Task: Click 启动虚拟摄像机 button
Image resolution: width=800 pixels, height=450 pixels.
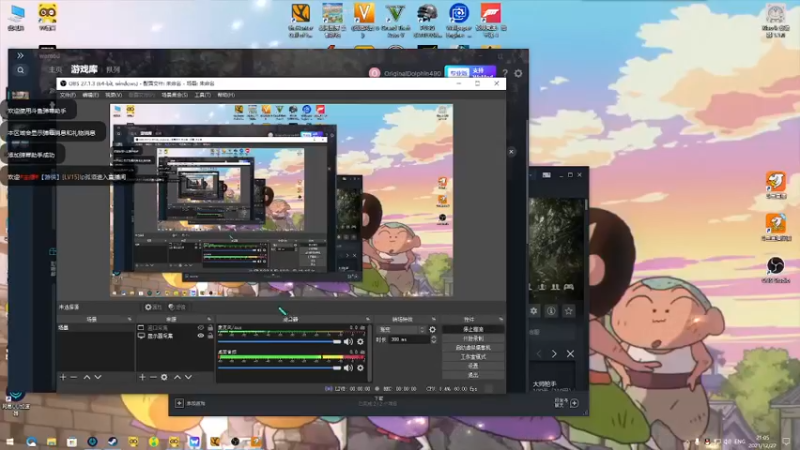Action: 473,347
